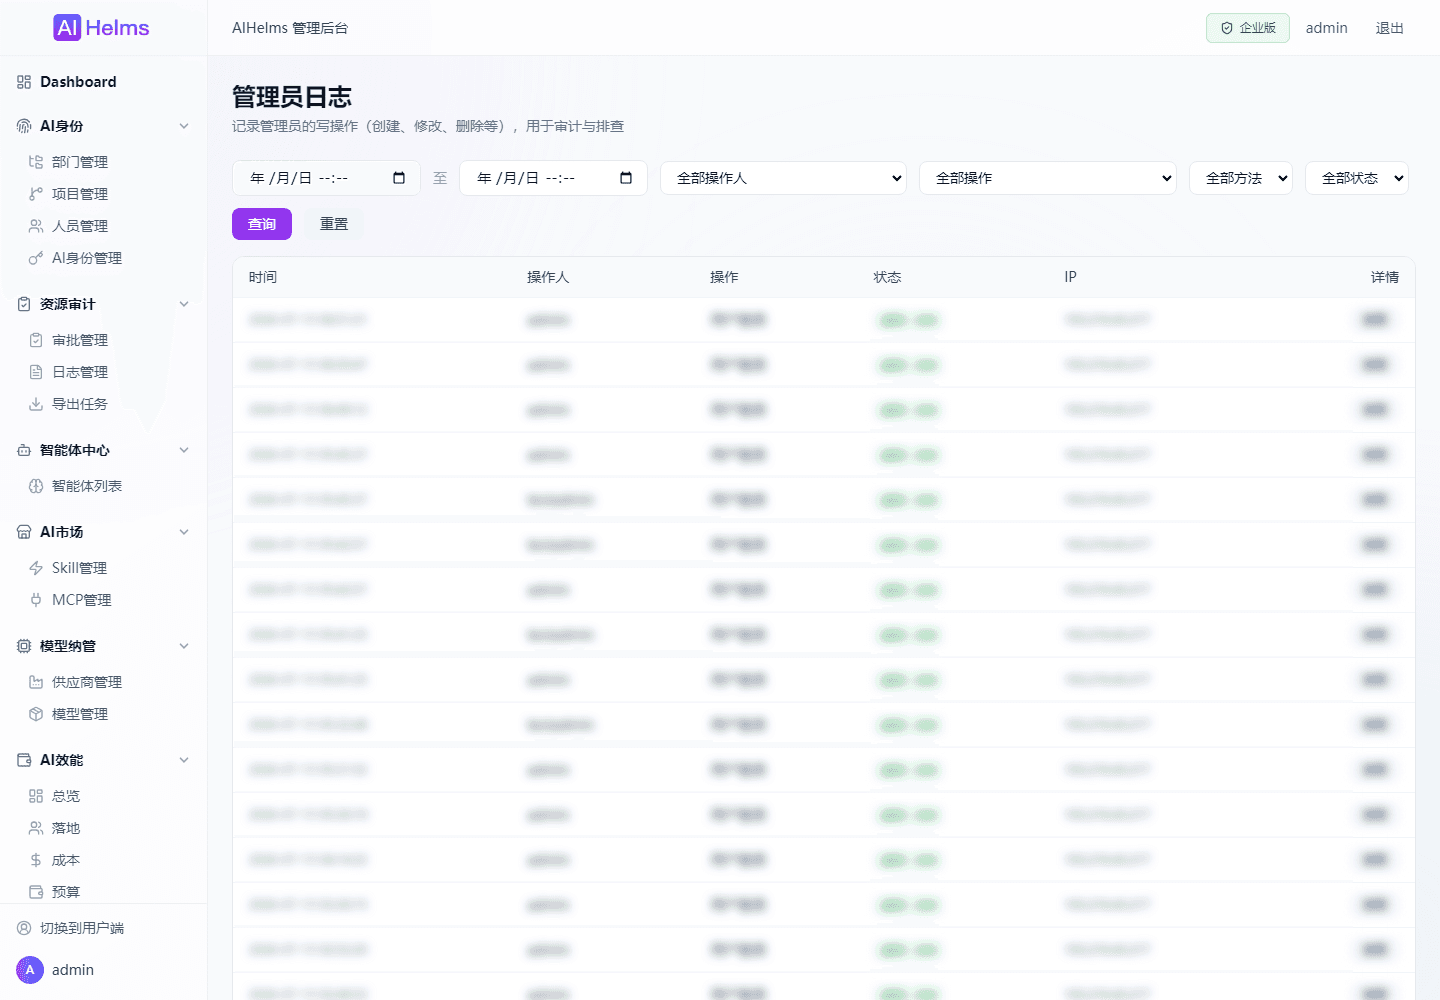1440x1000 pixels.
Task: Click the 模型纳管 chip icon
Action: (24, 646)
